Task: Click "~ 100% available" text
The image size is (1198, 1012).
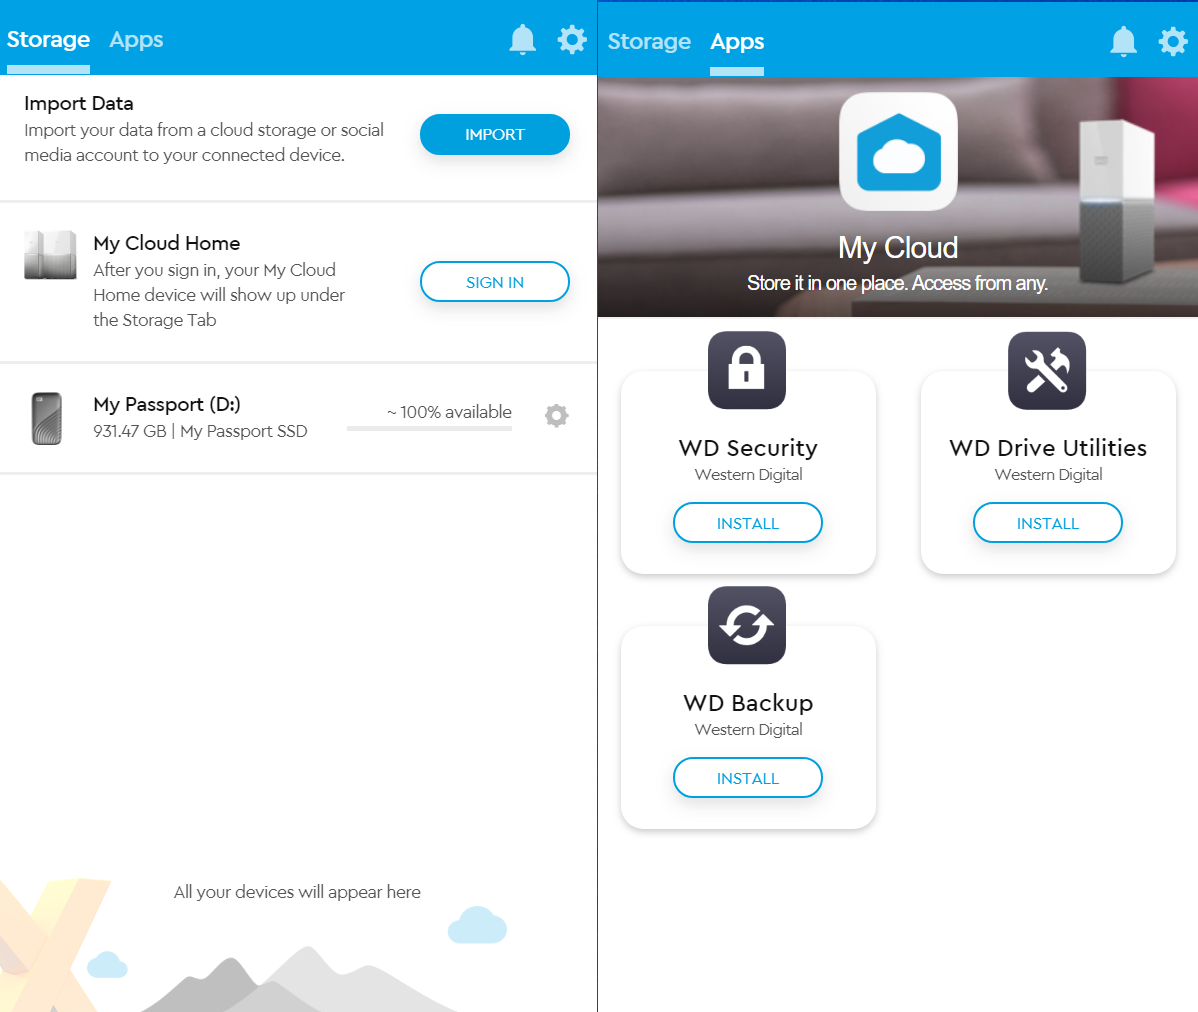Action: 449,412
